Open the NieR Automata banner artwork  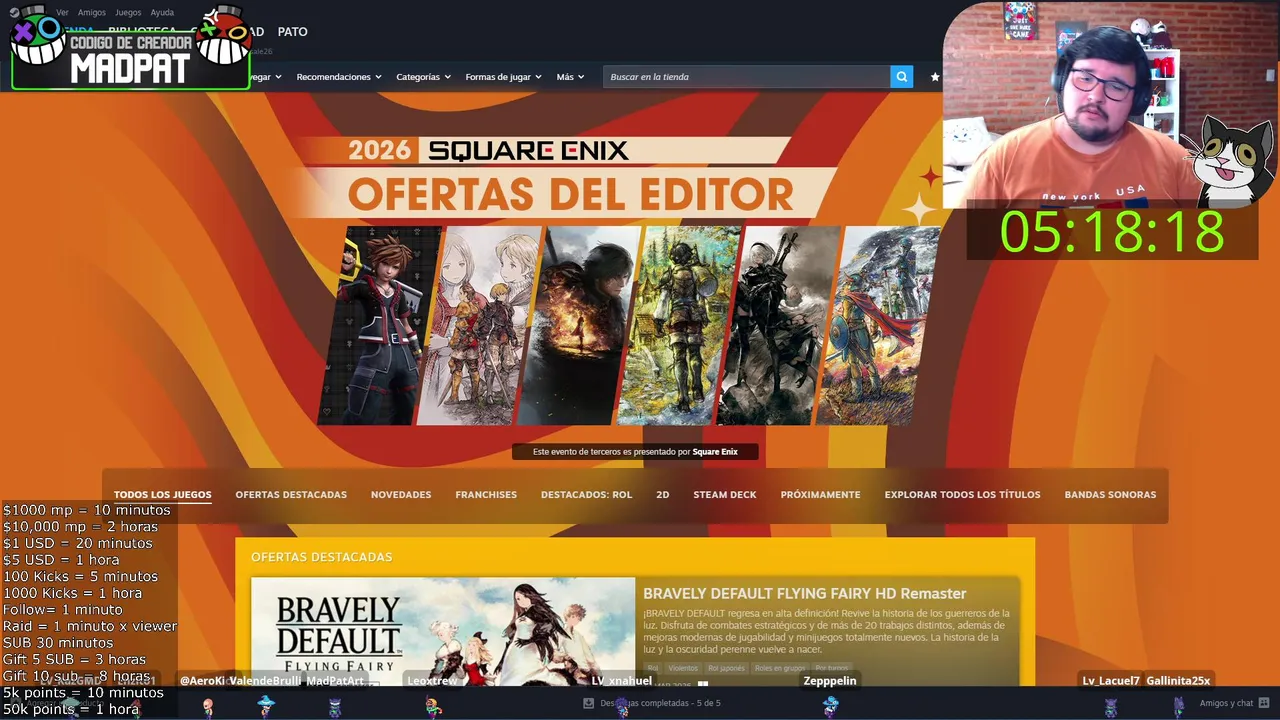tap(780, 325)
